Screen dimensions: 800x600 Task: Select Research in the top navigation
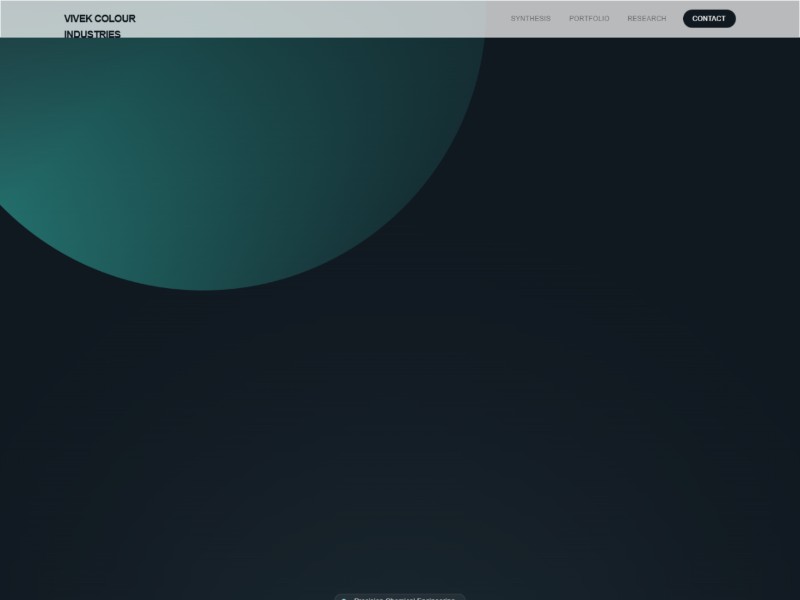pos(646,19)
